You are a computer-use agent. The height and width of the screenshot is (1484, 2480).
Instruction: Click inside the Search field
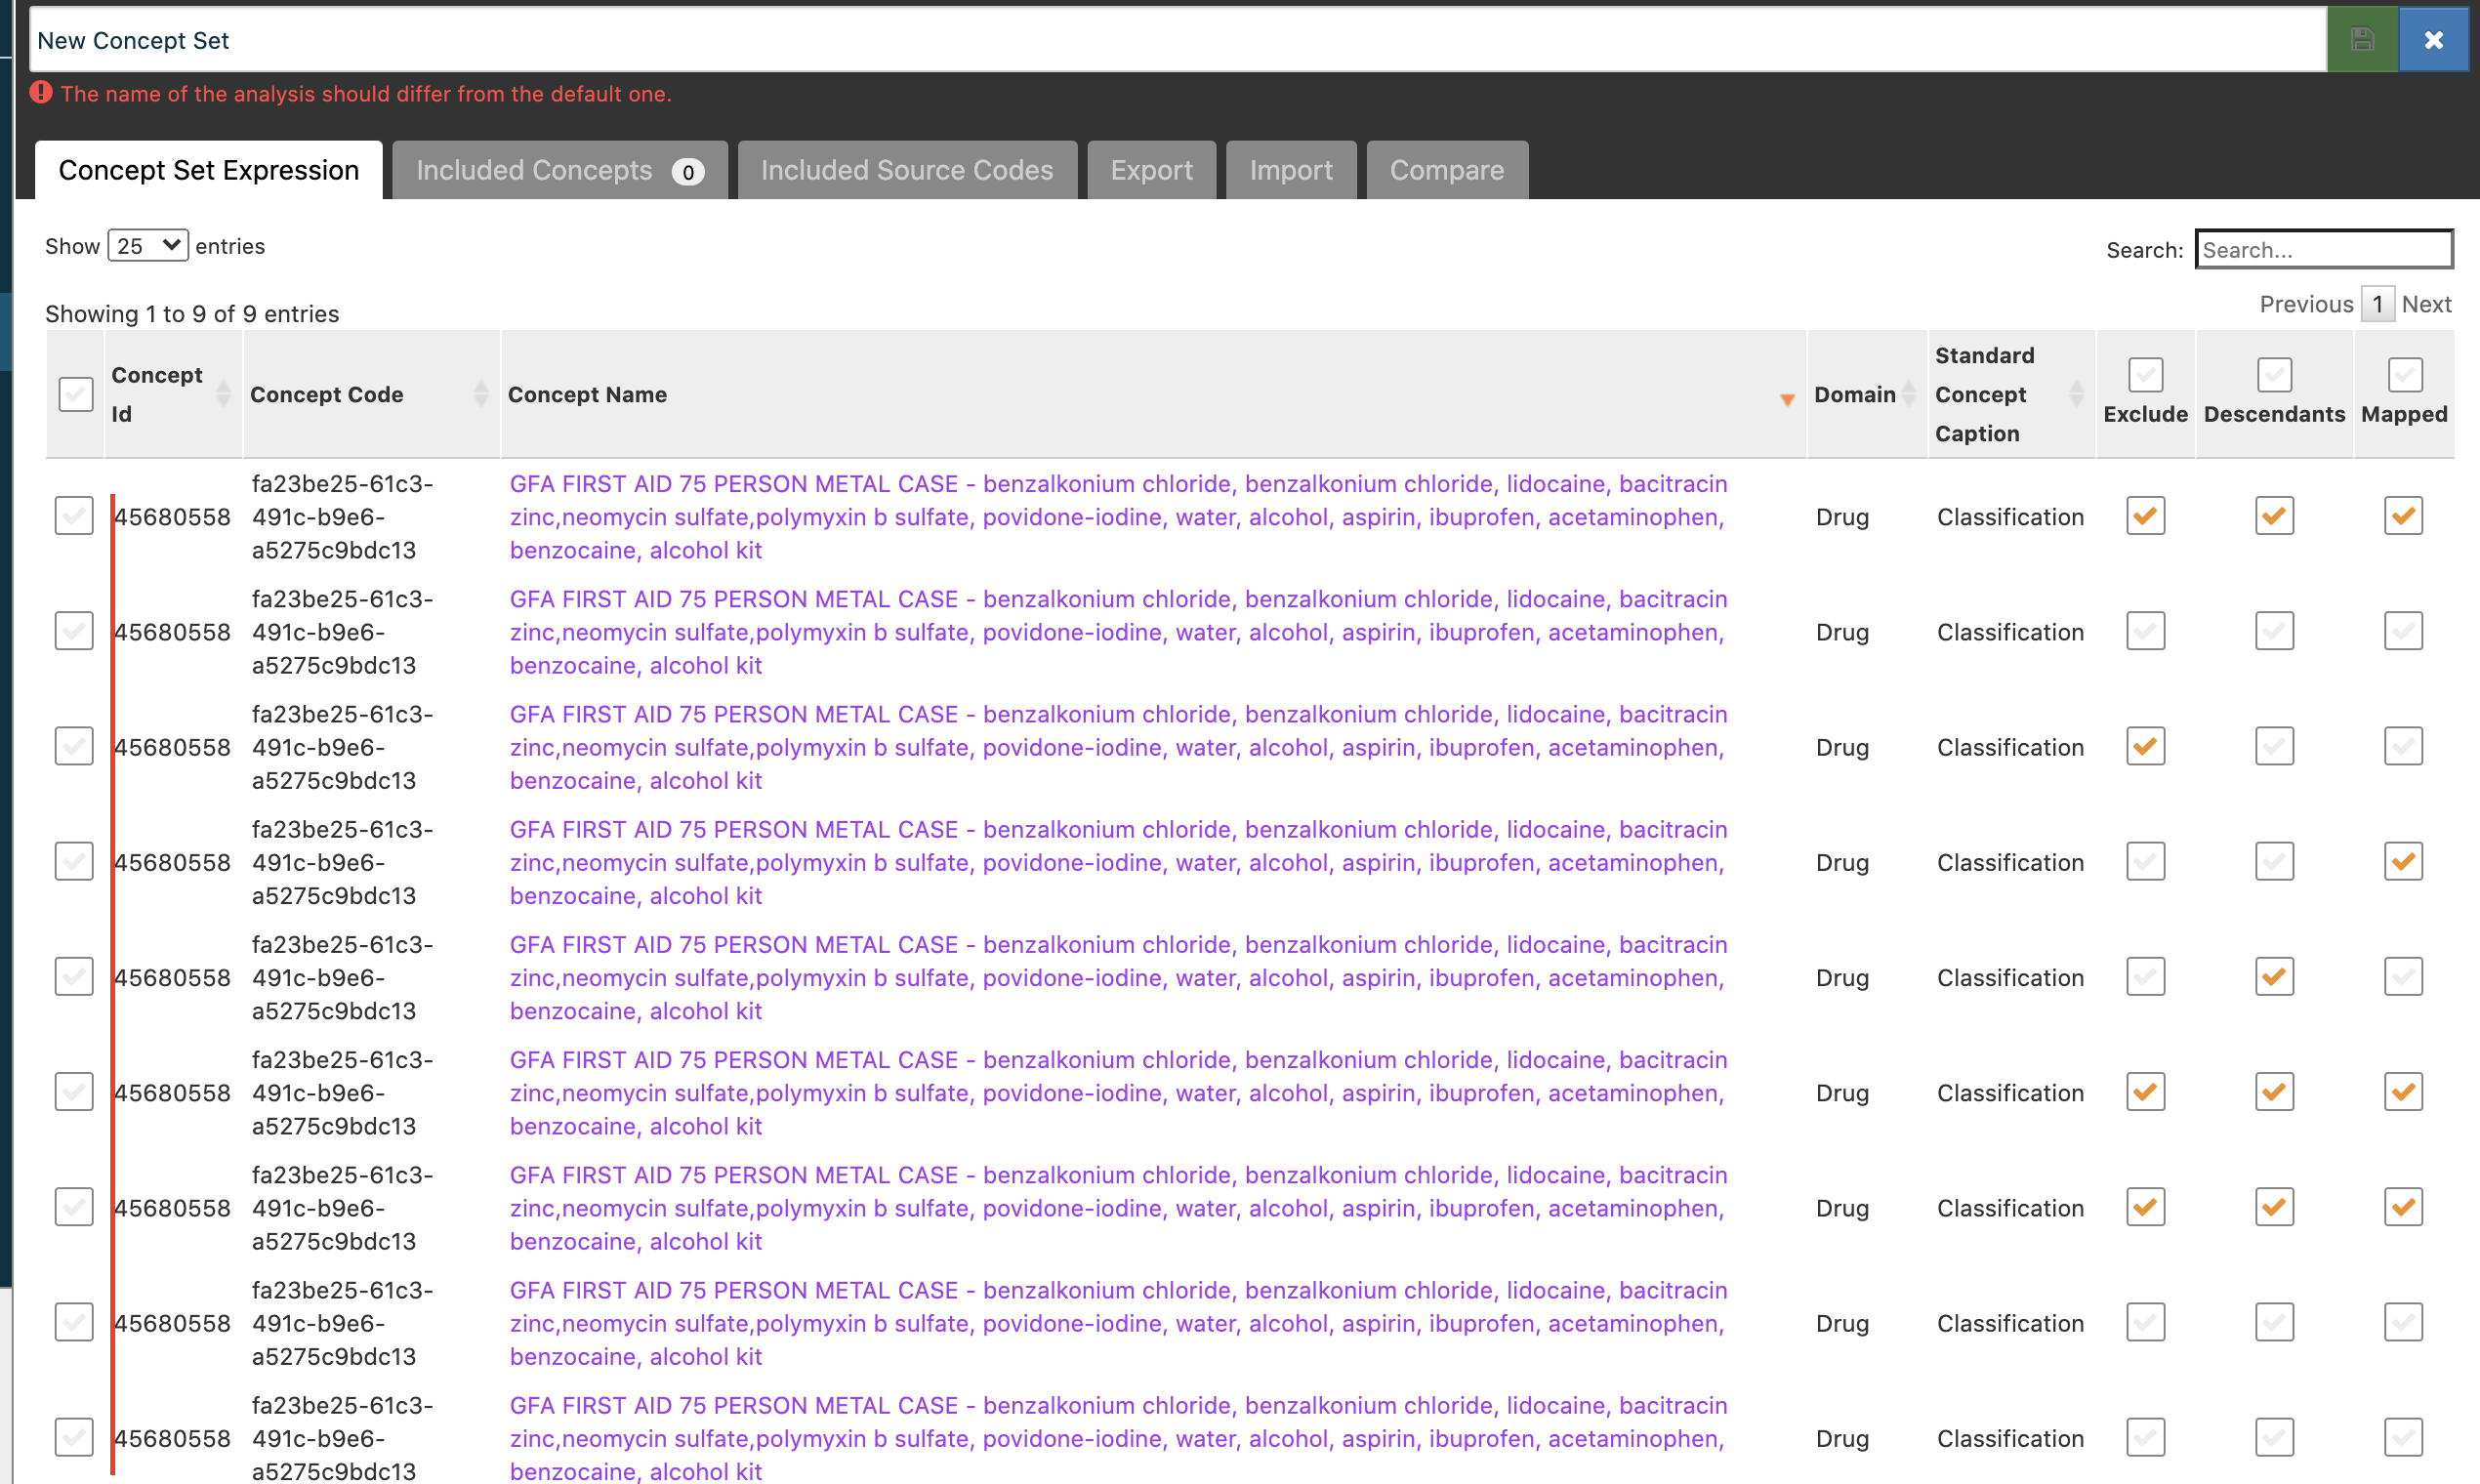tap(2323, 249)
